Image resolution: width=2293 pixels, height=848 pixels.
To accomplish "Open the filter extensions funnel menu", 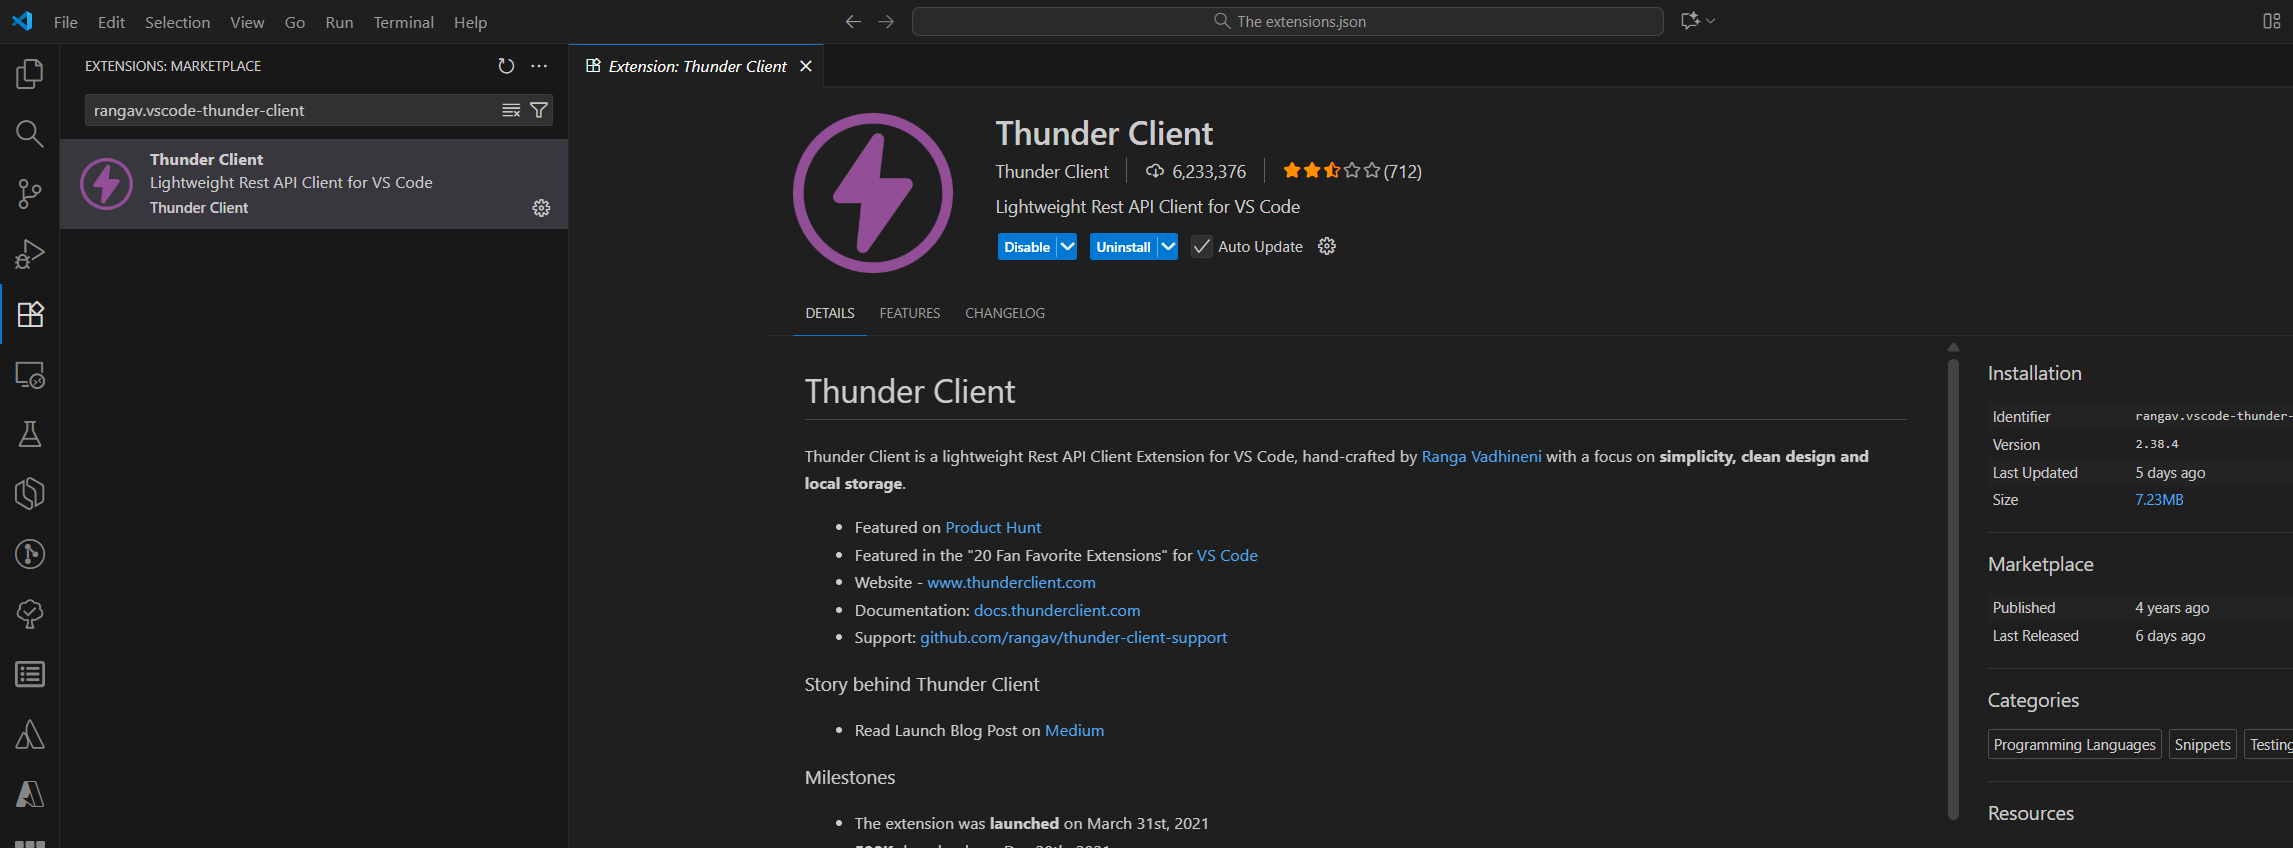I will pos(539,110).
